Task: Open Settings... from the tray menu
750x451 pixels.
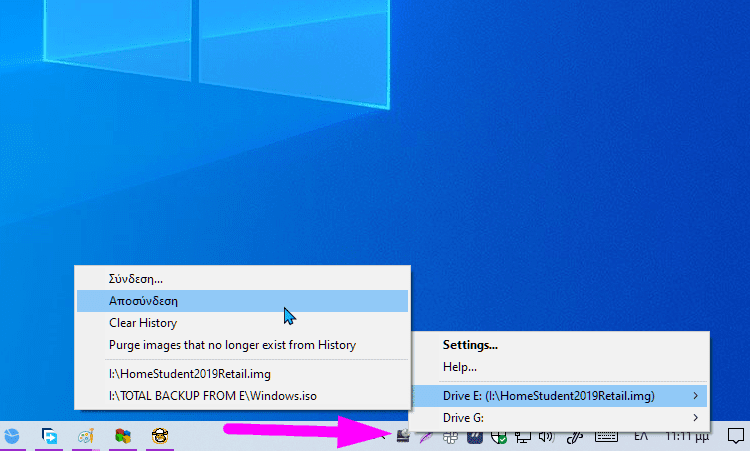Action: (560, 345)
